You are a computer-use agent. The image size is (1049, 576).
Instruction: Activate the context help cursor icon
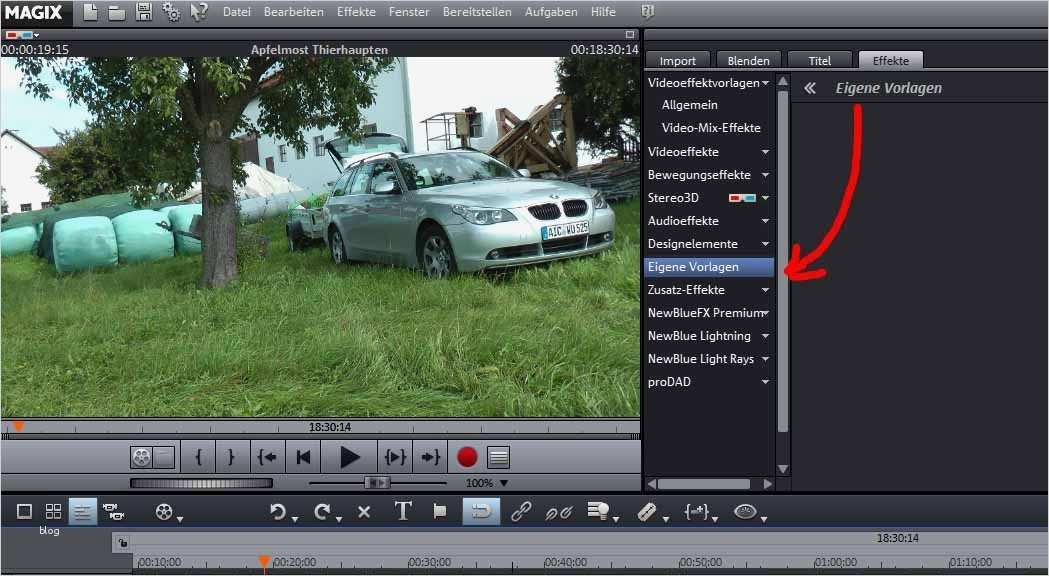(x=199, y=12)
